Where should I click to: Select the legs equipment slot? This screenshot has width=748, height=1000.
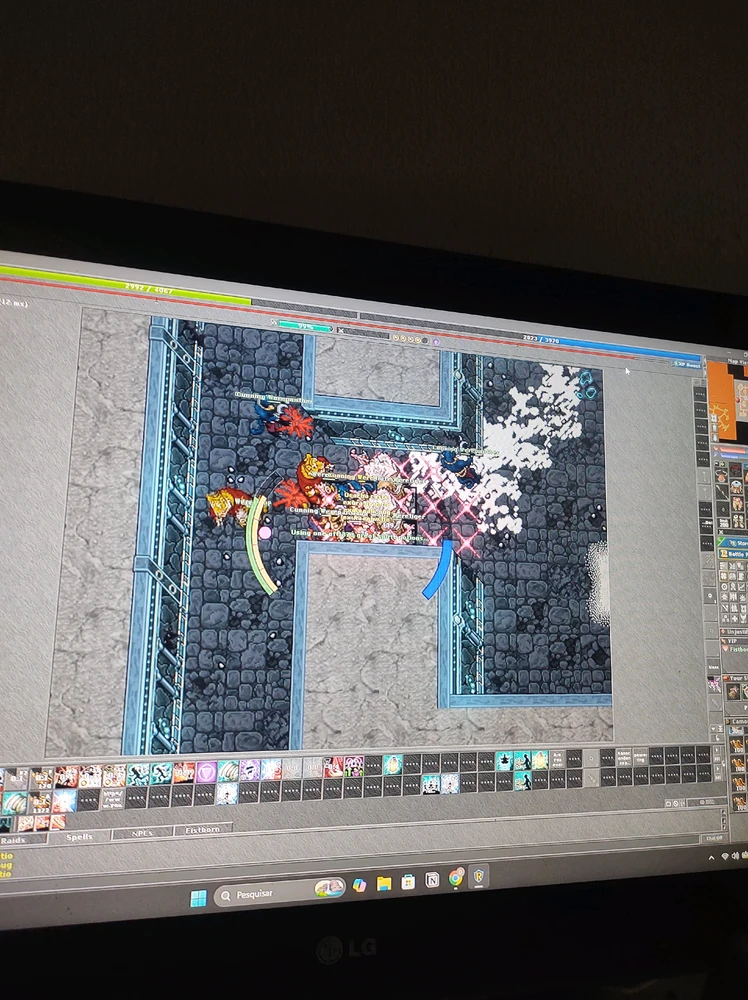point(737,504)
